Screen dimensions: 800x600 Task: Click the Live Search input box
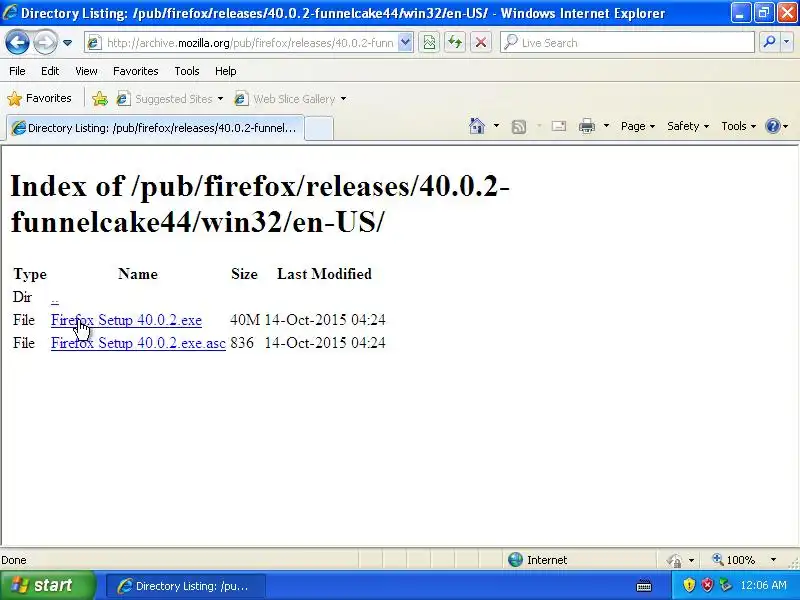click(628, 43)
